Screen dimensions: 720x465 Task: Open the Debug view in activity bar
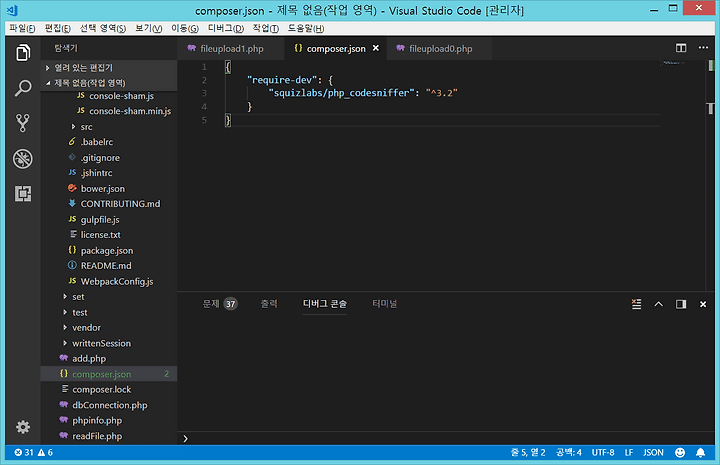coord(23,159)
